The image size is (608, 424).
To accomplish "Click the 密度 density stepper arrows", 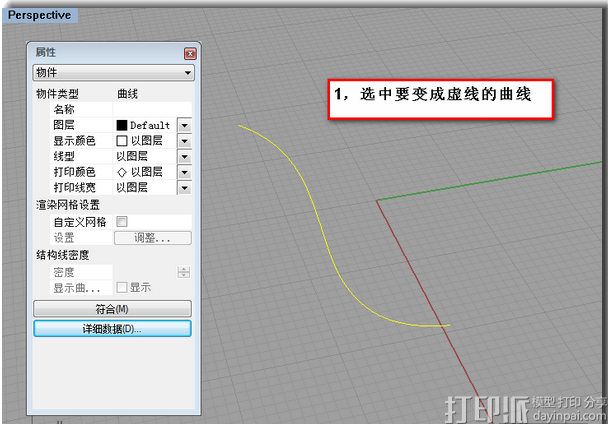I will pos(183,272).
